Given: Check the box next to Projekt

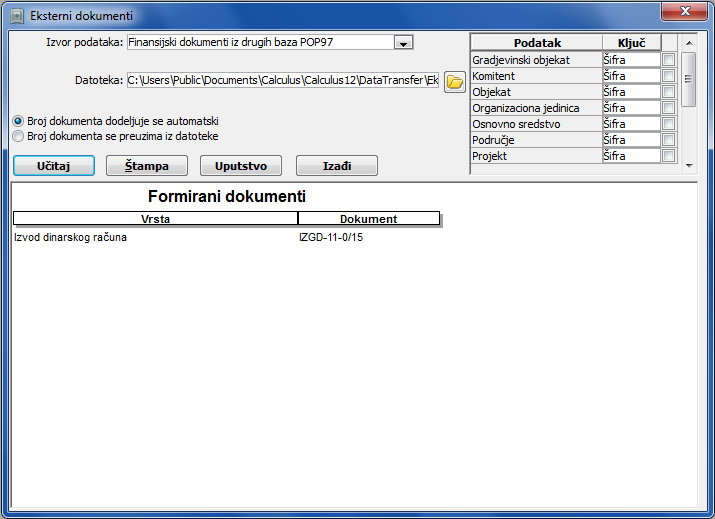Looking at the screenshot, I should coord(668,156).
